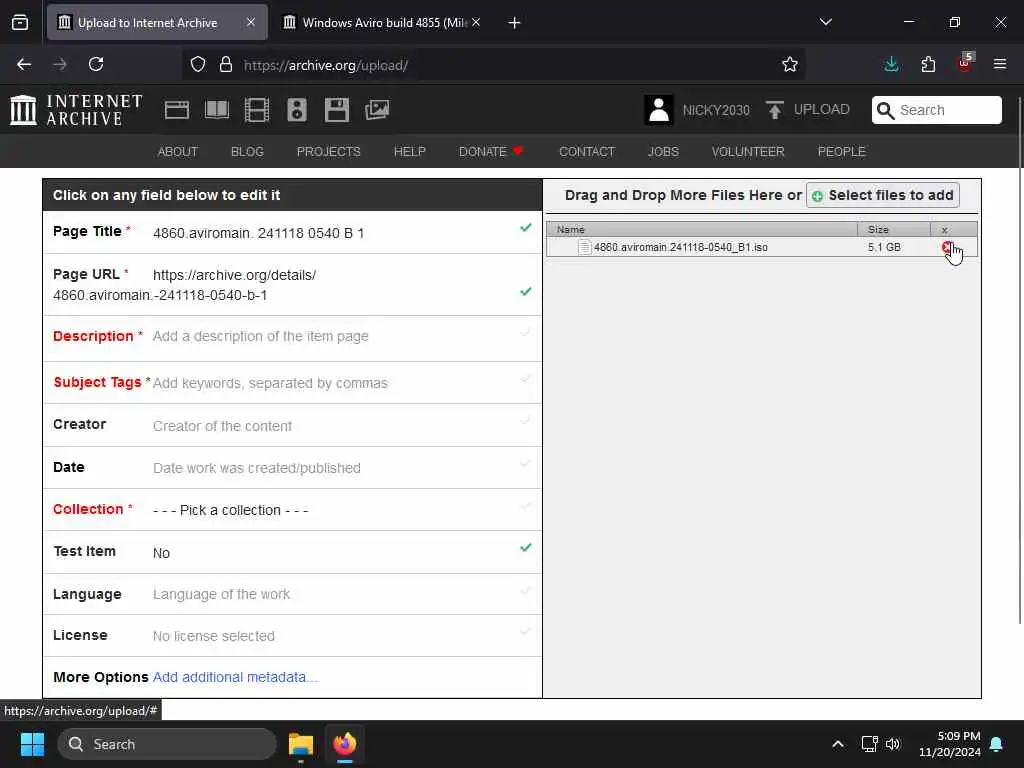Screen dimensions: 1024x768
Task: Click the uBlock extension icon with badge
Action: (x=965, y=63)
